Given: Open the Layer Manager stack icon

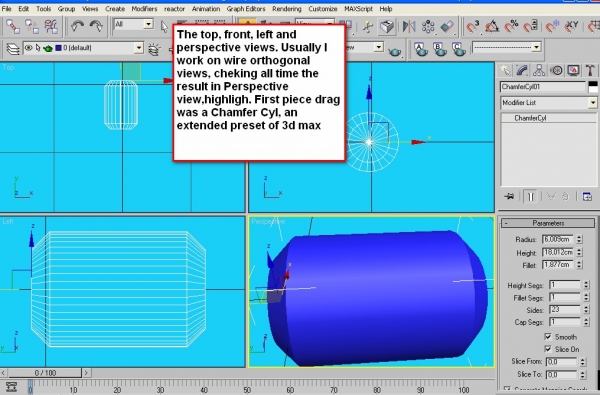Looking at the screenshot, I should (13, 49).
